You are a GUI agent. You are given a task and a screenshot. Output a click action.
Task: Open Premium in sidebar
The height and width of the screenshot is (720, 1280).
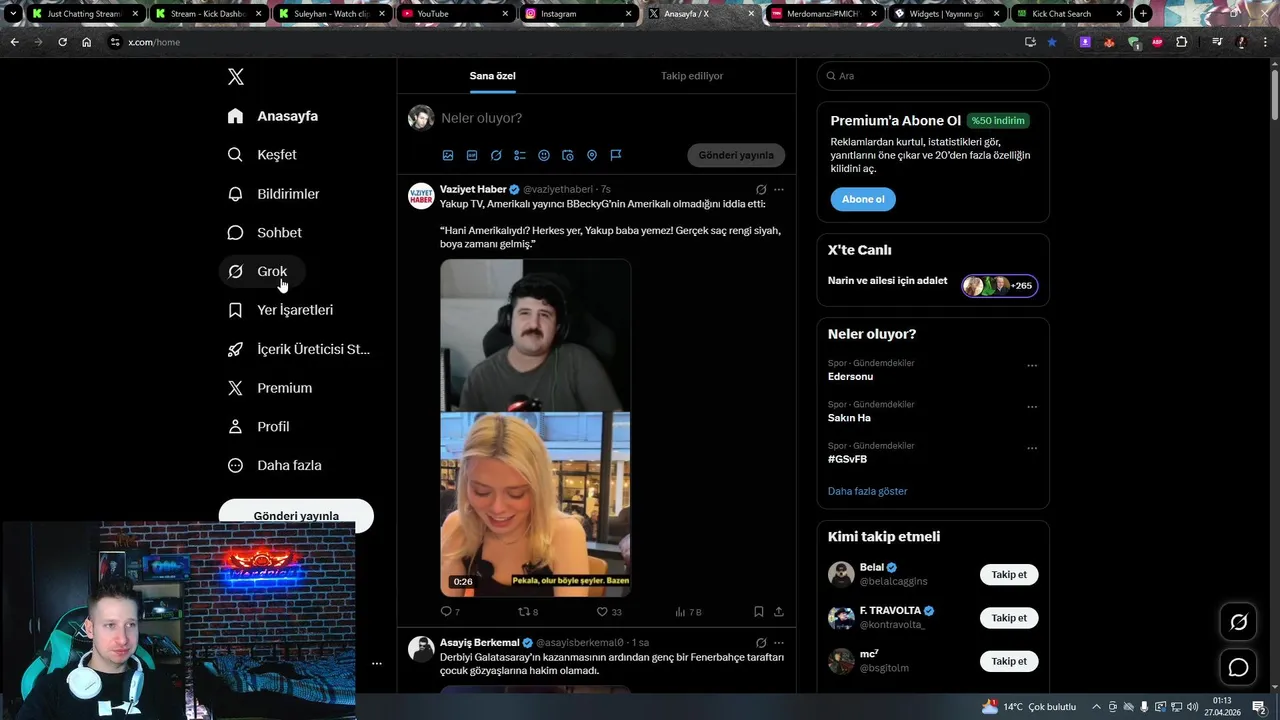(271, 388)
